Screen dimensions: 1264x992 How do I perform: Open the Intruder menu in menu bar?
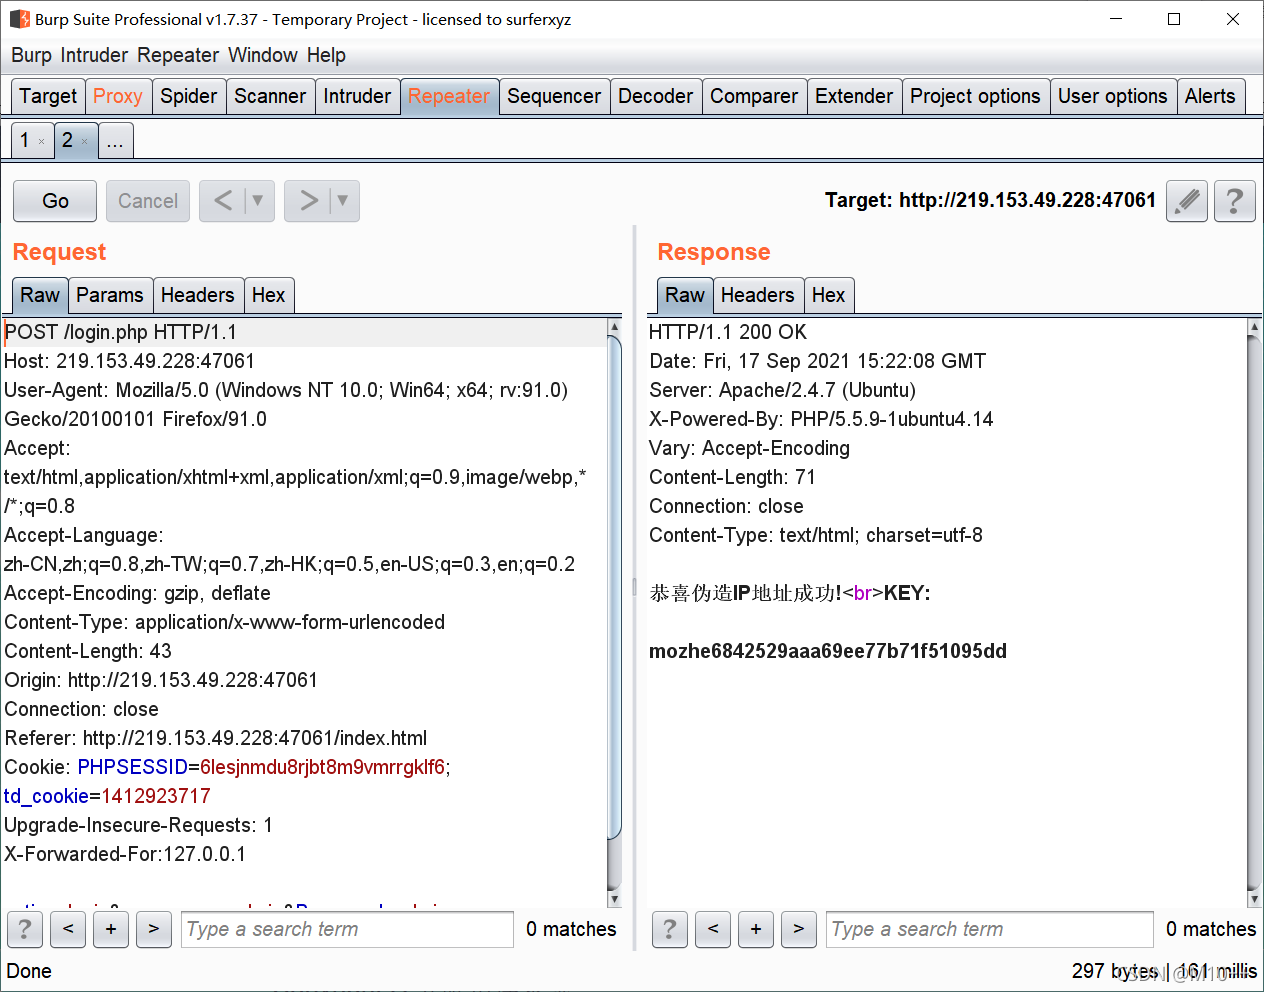pos(94,55)
